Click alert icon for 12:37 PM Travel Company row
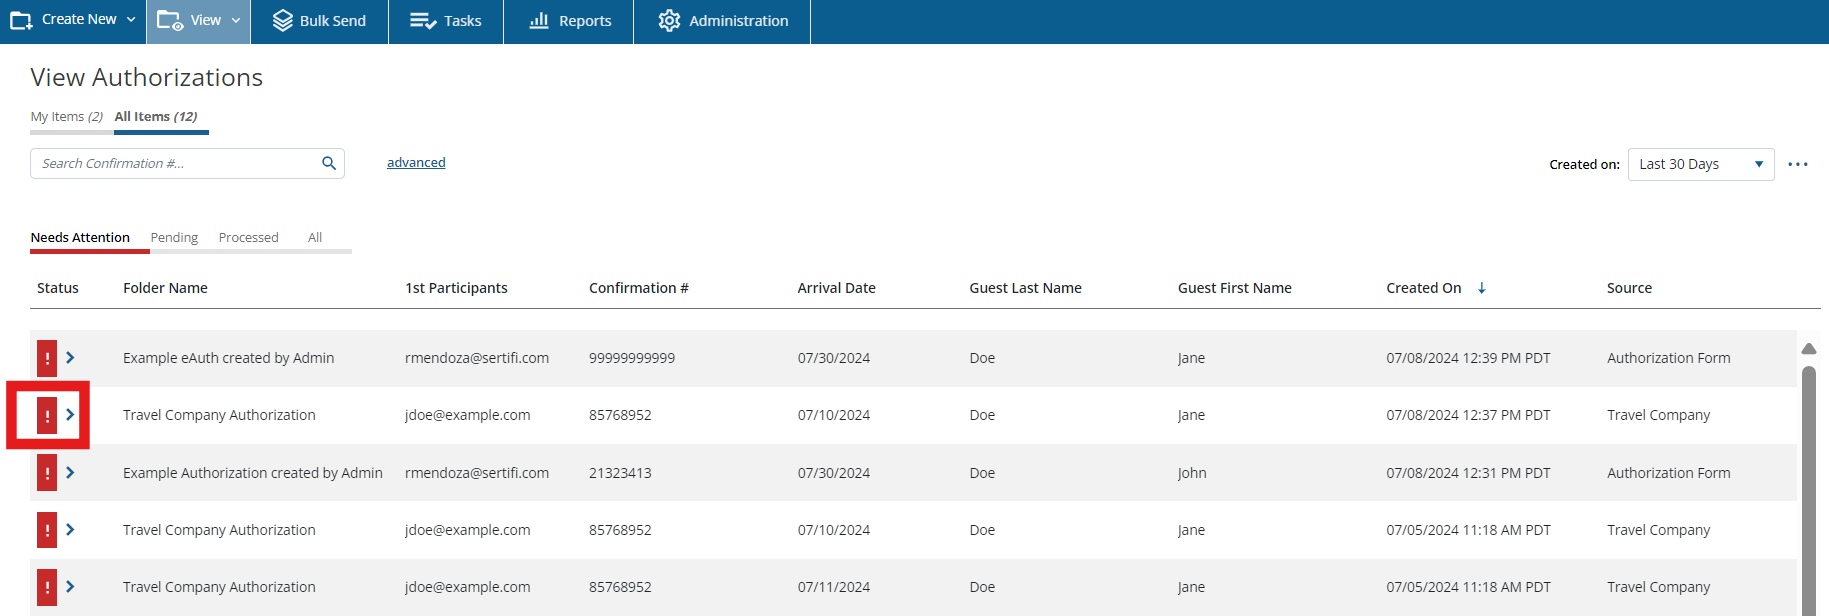Screen dimensions: 1829x616 (x=47, y=415)
